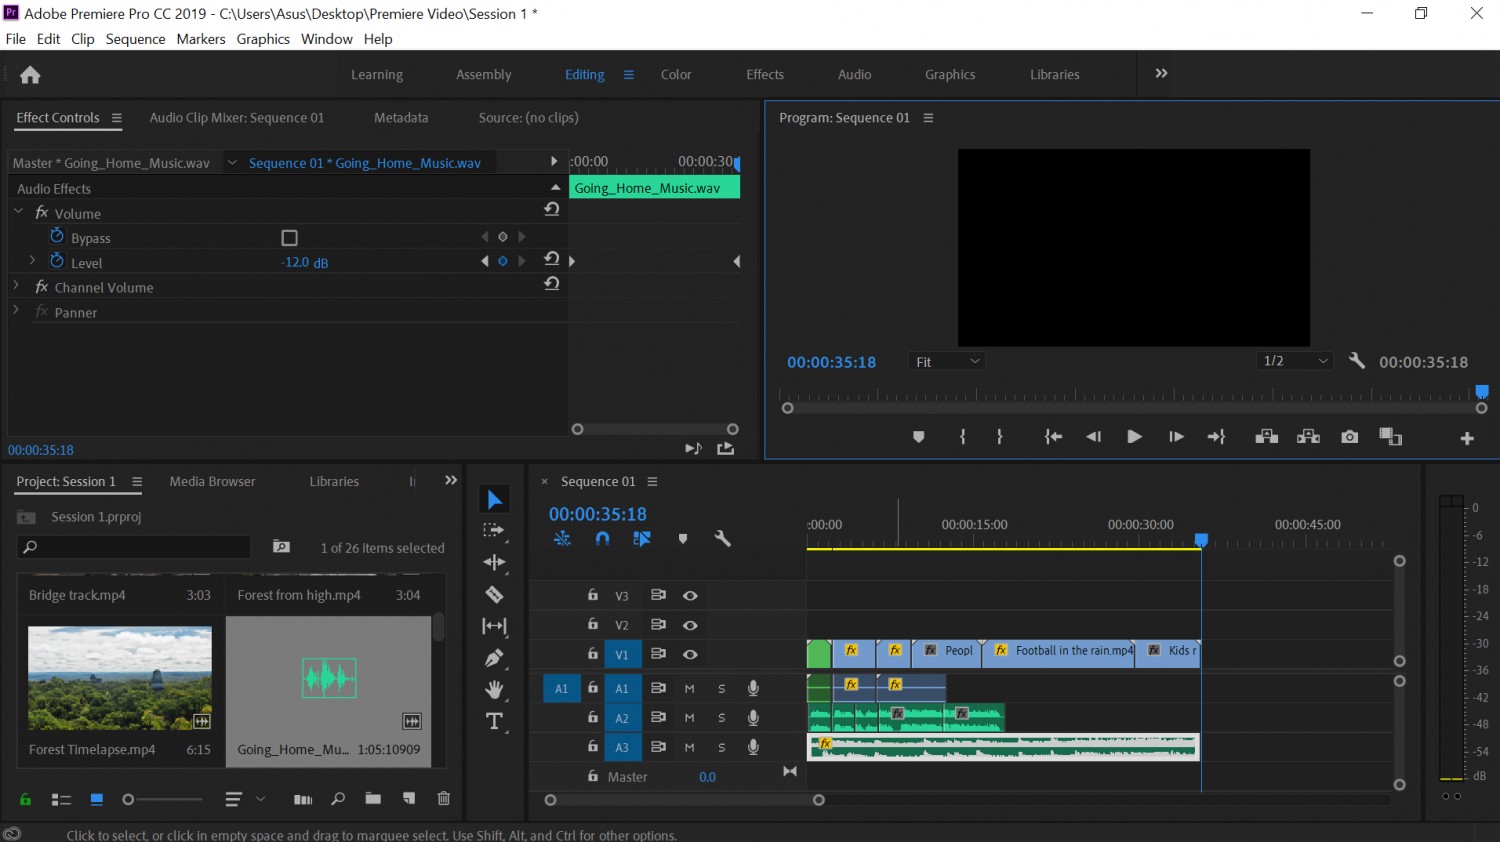The image size is (1500, 842).
Task: Open the Fit zoom level dropdown
Action: pyautogui.click(x=947, y=362)
